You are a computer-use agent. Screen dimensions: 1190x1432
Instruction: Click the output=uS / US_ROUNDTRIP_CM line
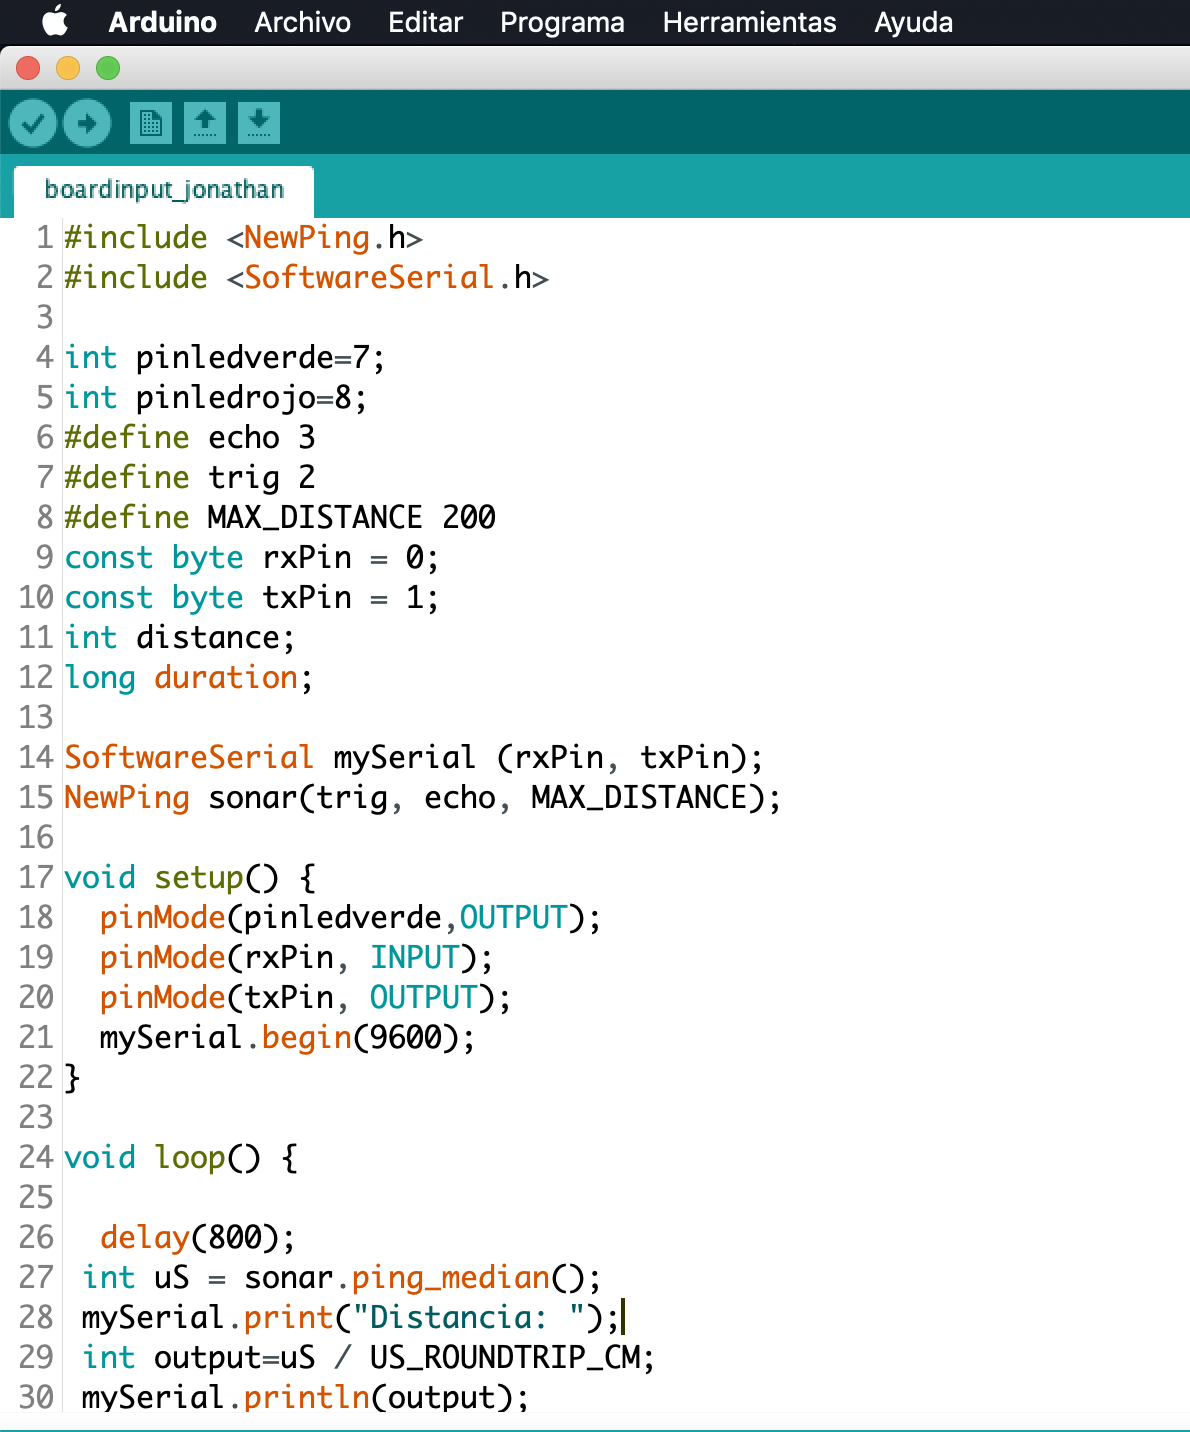tap(369, 1358)
